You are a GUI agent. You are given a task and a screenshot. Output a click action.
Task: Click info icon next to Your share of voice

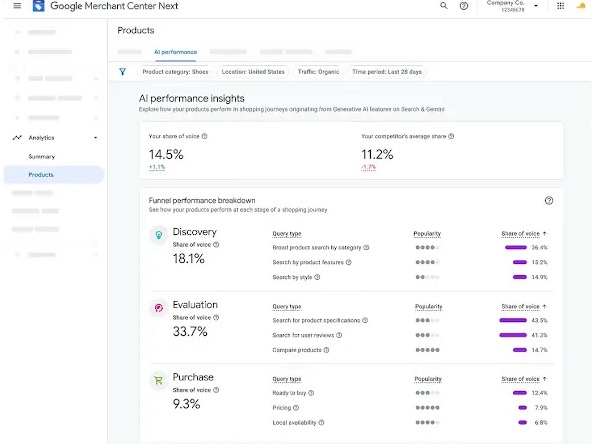pos(205,136)
